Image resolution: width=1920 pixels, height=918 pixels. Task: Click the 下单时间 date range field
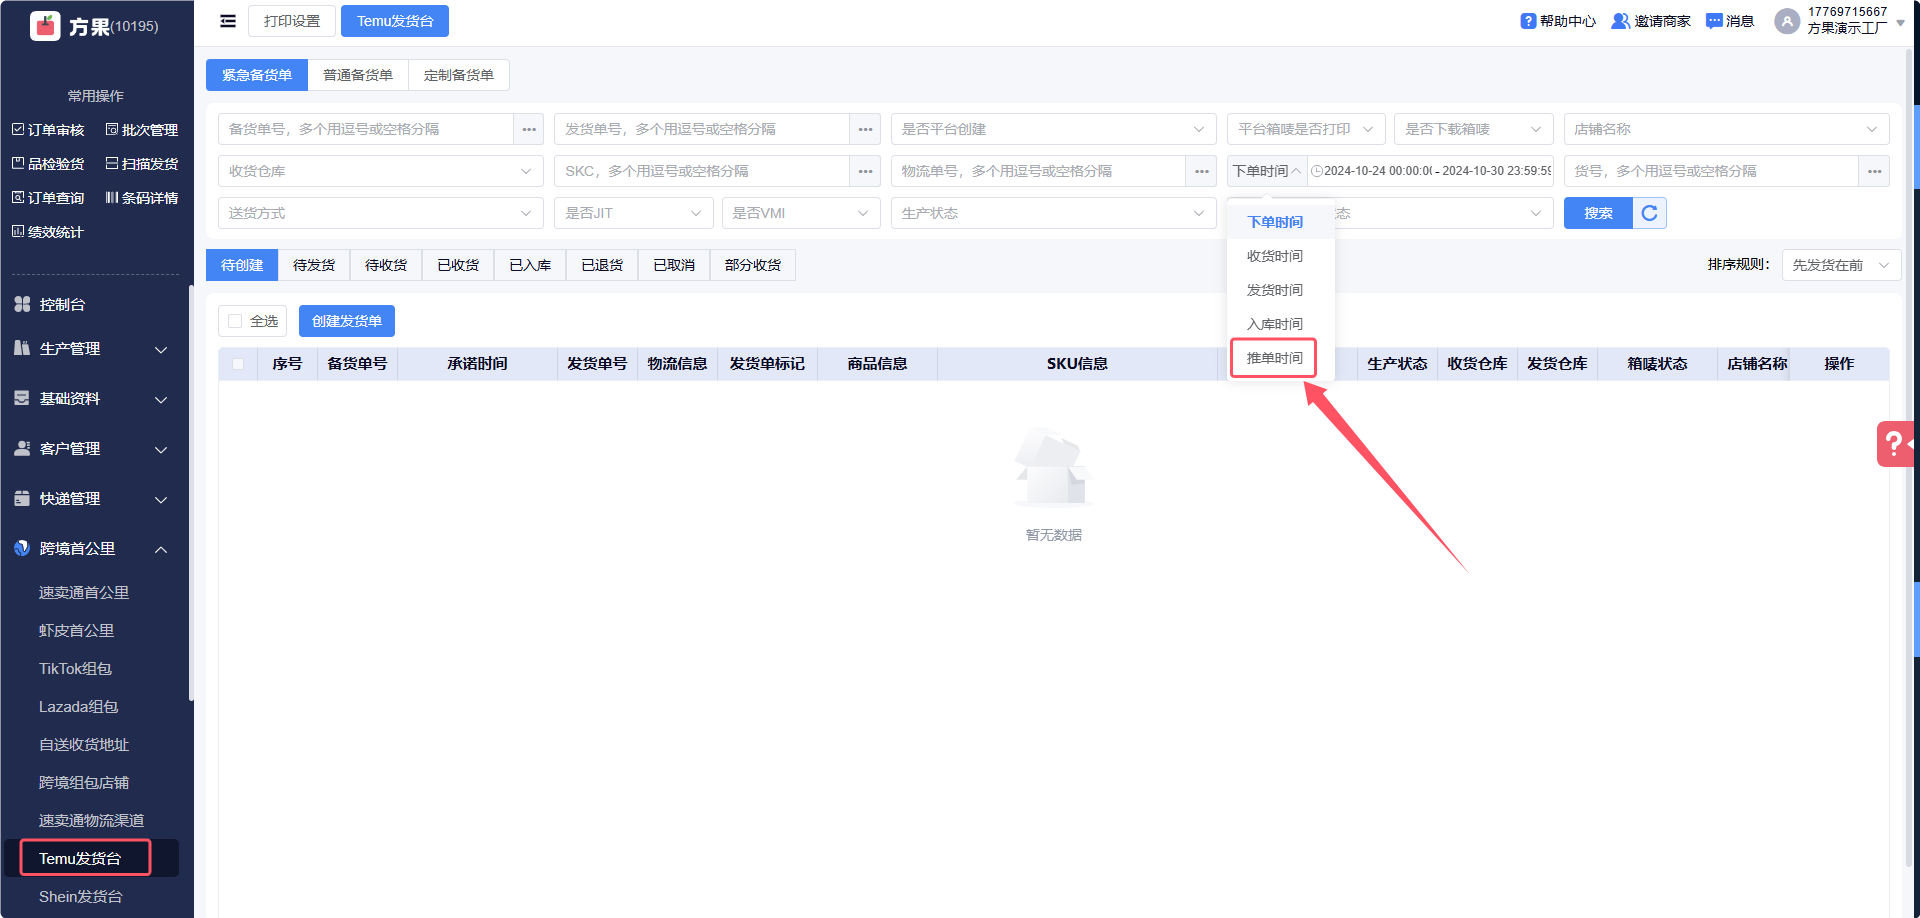pos(1431,171)
